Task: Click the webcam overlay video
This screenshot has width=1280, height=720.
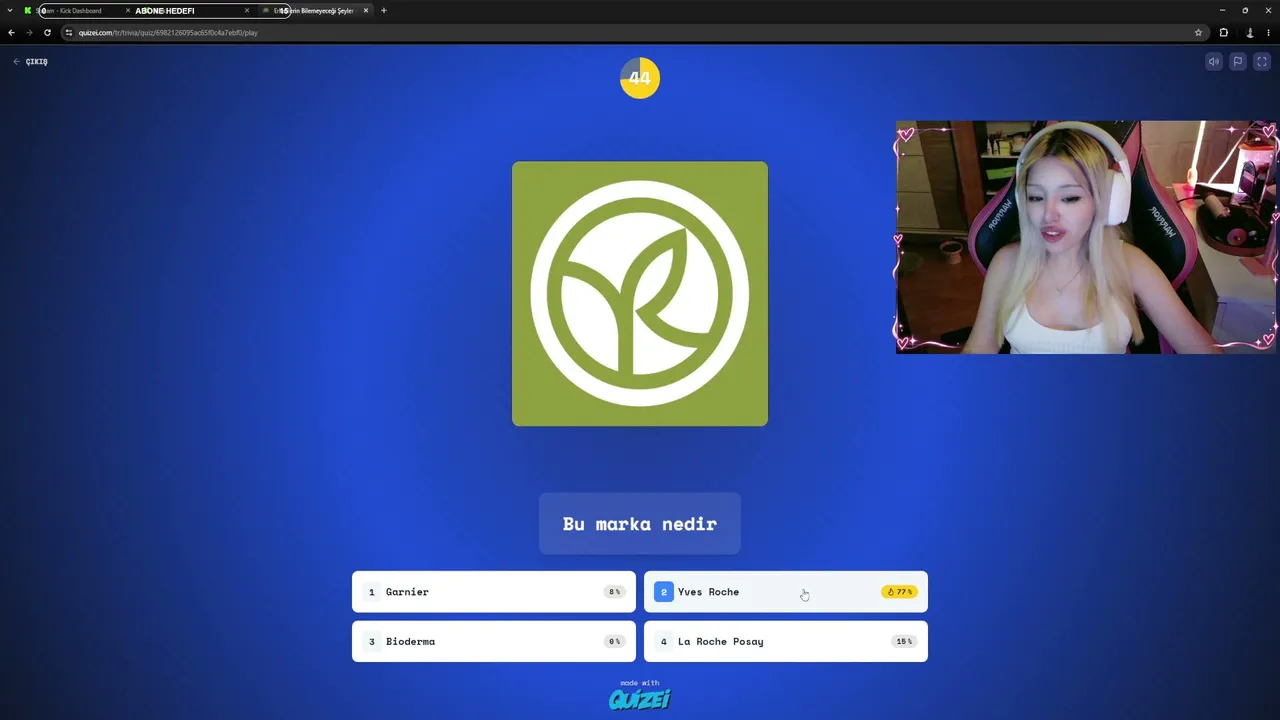Action: pos(1087,237)
